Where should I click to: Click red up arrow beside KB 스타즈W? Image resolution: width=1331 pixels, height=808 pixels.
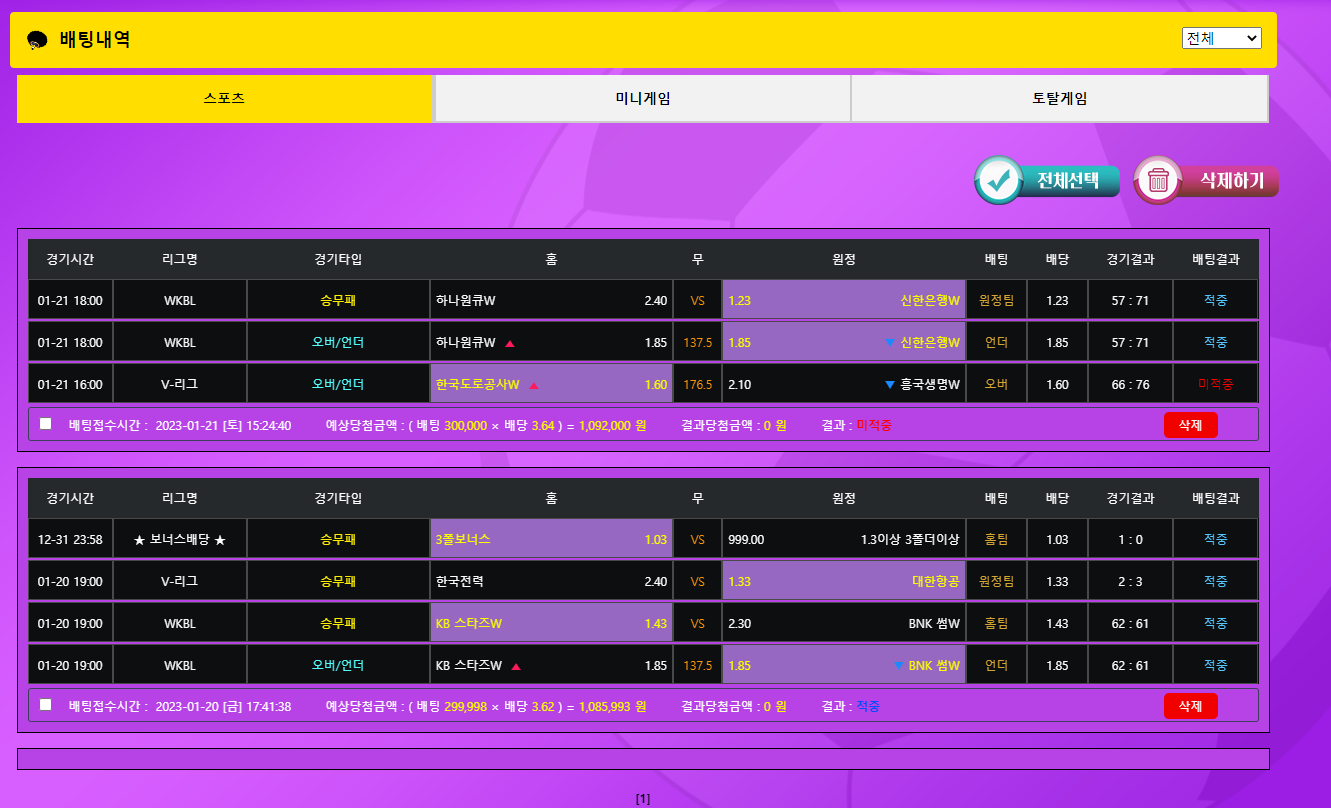[516, 666]
